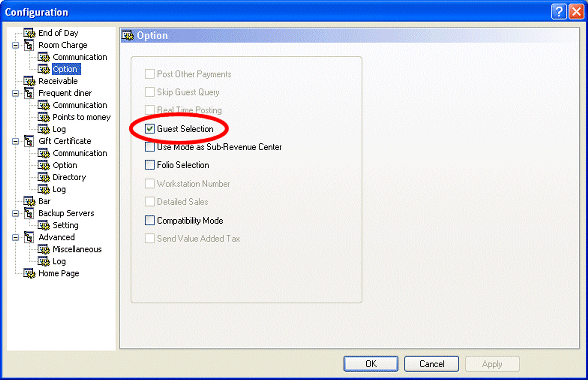
Task: Open Miscellaneous under Advanced
Action: pyautogui.click(x=77, y=249)
